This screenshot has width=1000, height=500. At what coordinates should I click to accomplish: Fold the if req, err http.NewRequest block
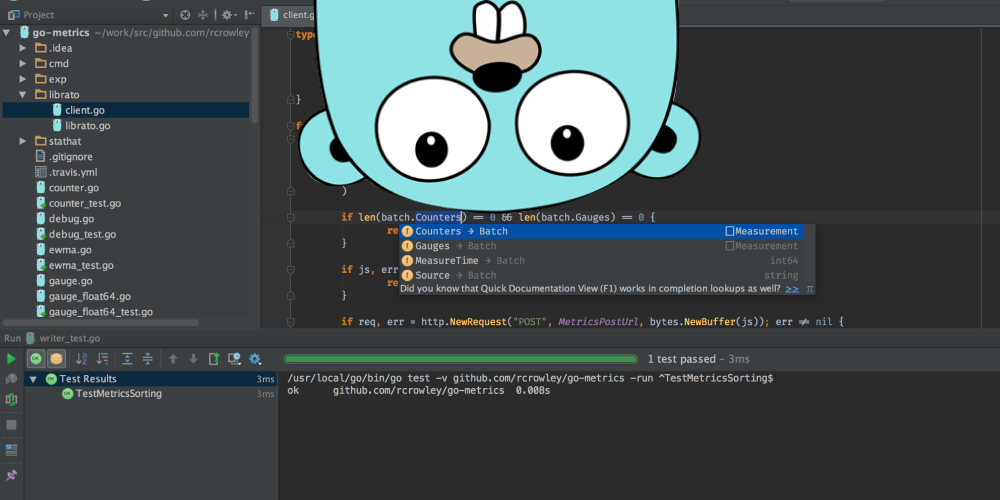(291, 322)
